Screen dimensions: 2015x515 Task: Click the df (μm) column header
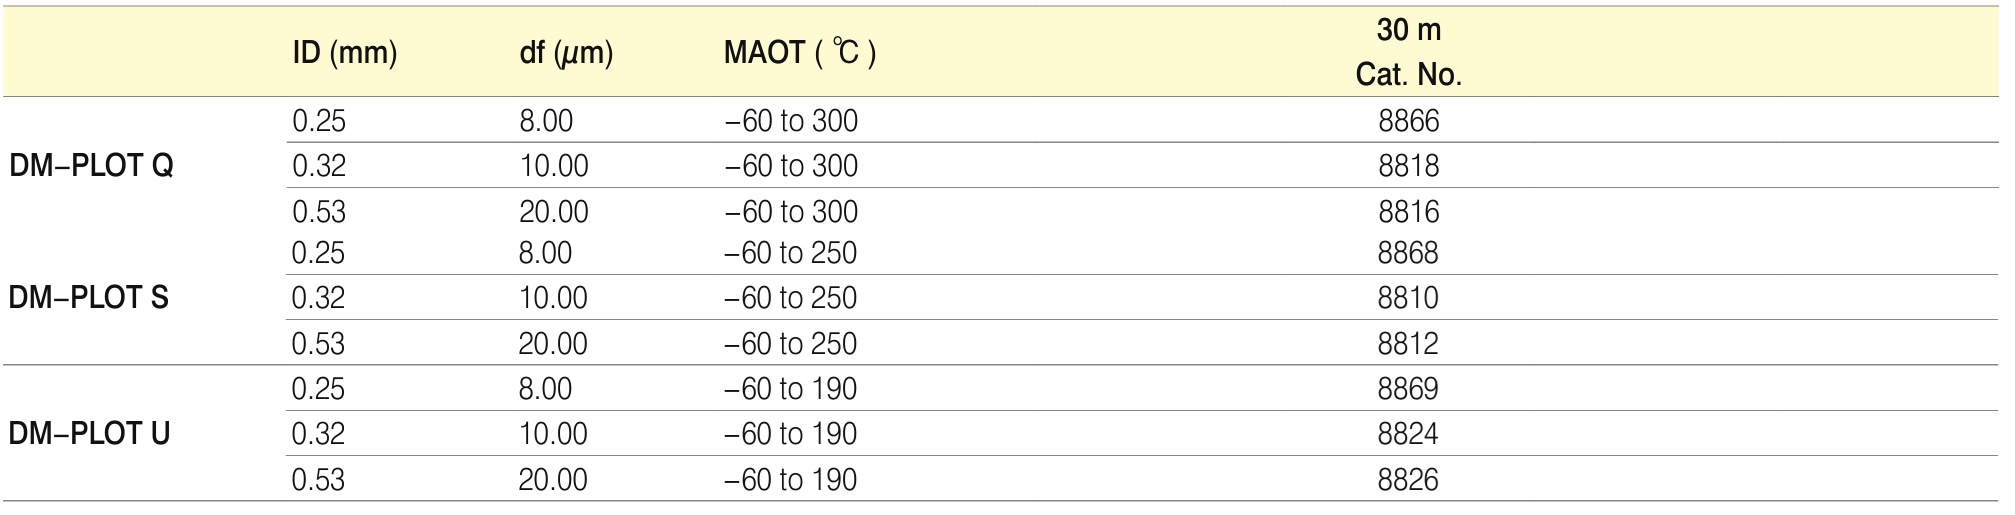[566, 53]
